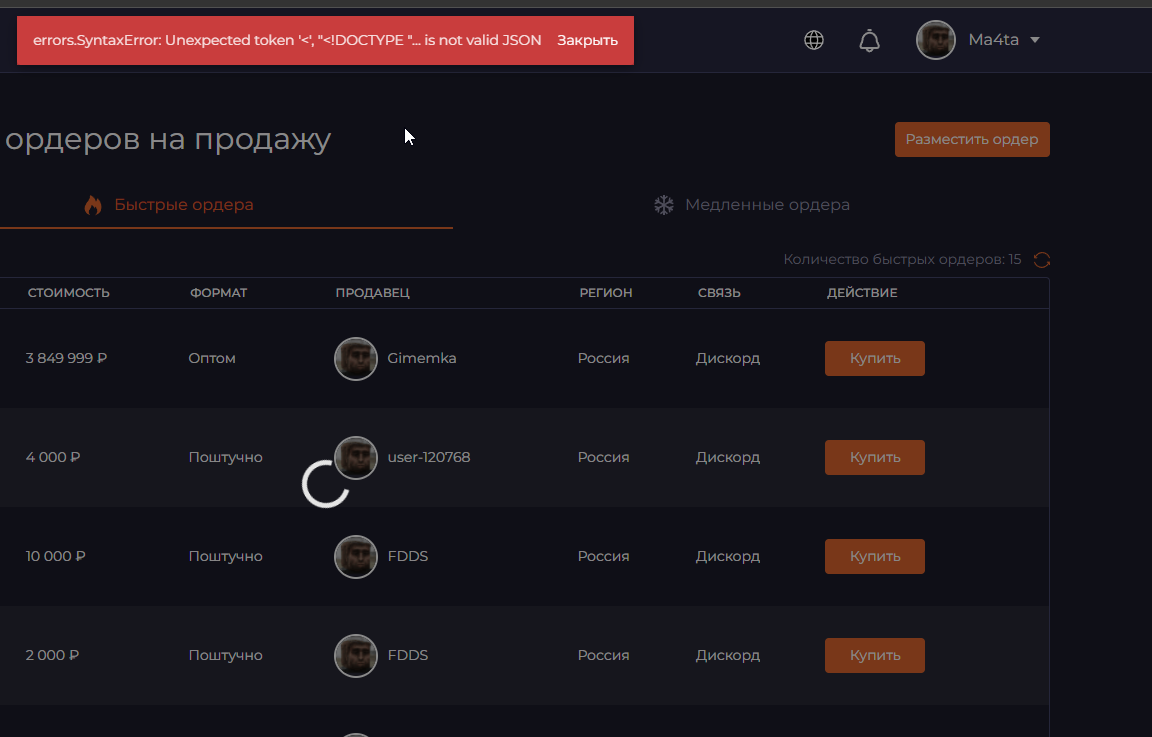
Task: Open notifications bell icon
Action: [x=869, y=40]
